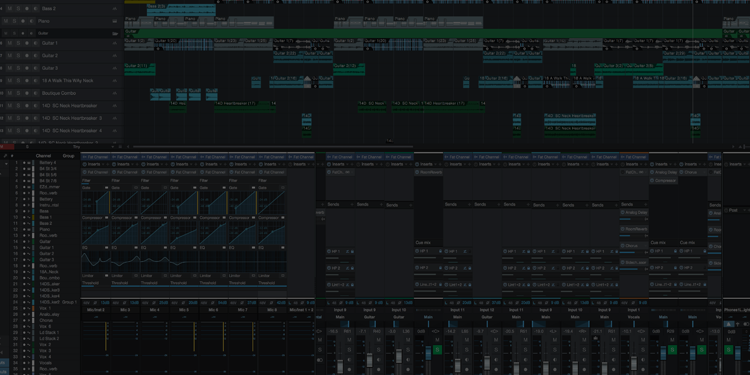Click the HP 2 edit icon on Input 8 strip

[347, 268]
